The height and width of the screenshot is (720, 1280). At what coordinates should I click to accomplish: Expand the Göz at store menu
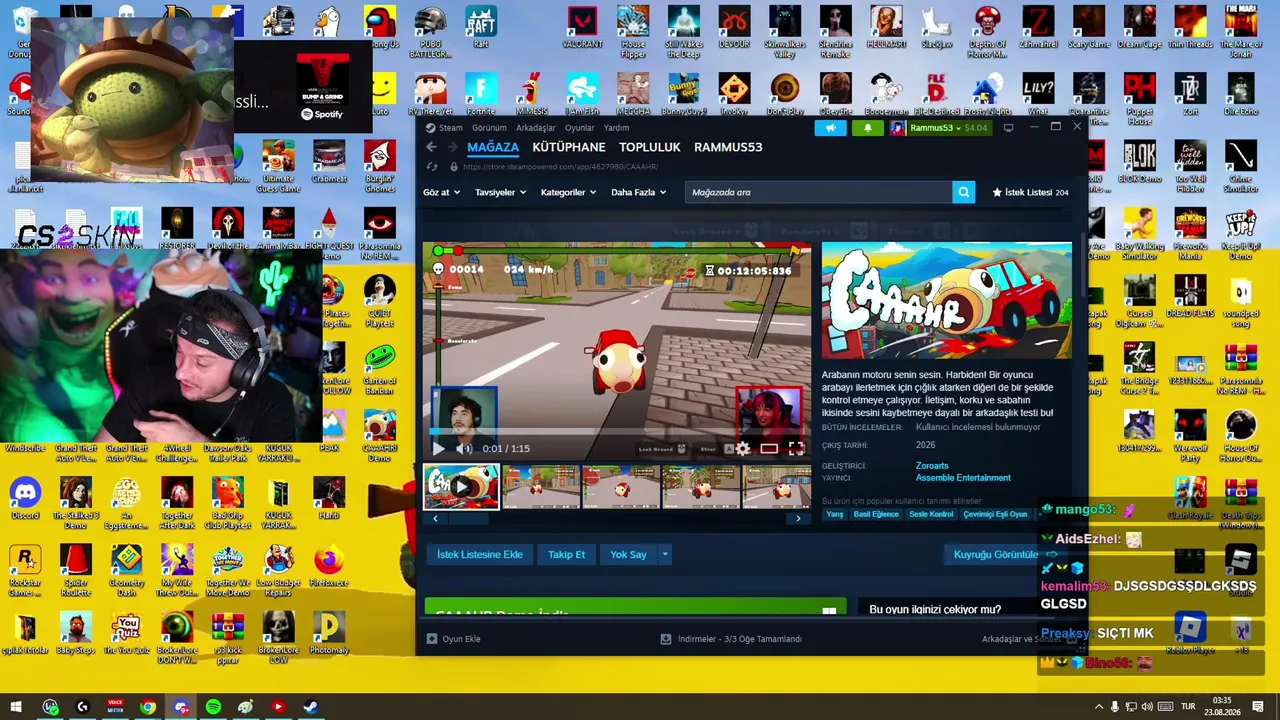click(x=441, y=192)
